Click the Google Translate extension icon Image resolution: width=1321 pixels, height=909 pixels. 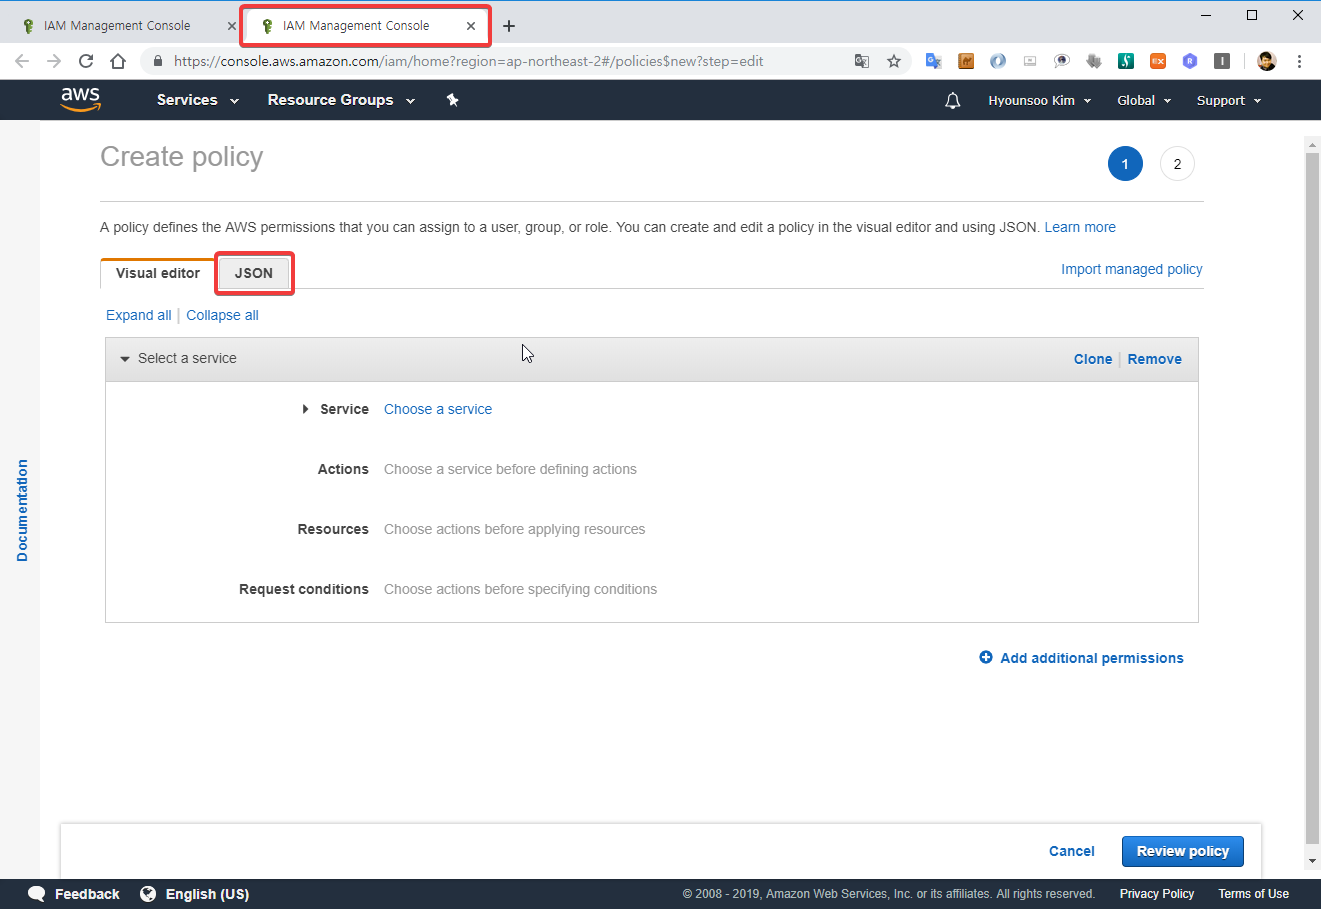[934, 61]
